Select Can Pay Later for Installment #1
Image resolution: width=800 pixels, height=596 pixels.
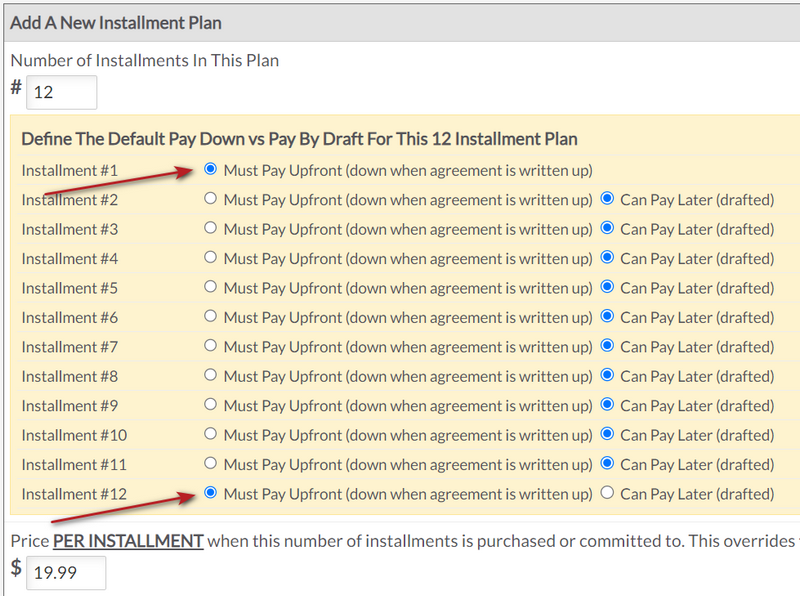tap(608, 170)
